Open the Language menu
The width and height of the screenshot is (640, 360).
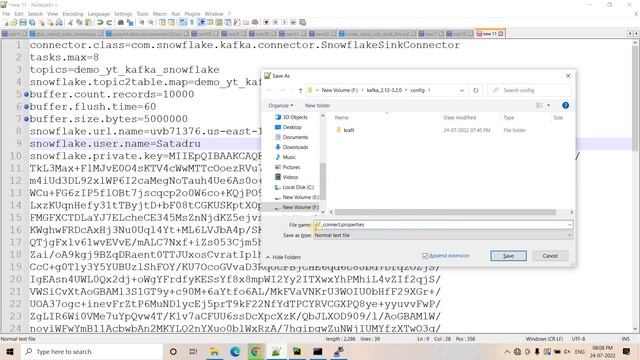tap(99, 14)
